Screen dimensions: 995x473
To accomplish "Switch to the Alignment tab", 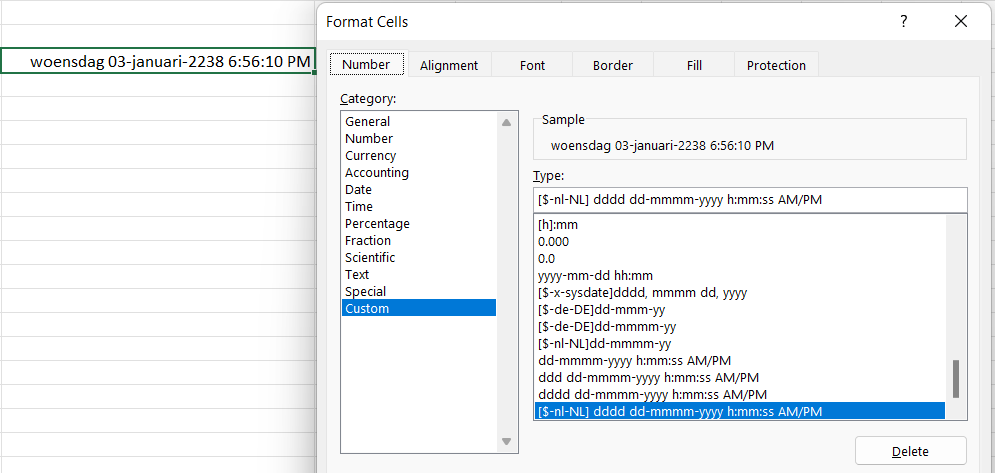I will (448, 65).
